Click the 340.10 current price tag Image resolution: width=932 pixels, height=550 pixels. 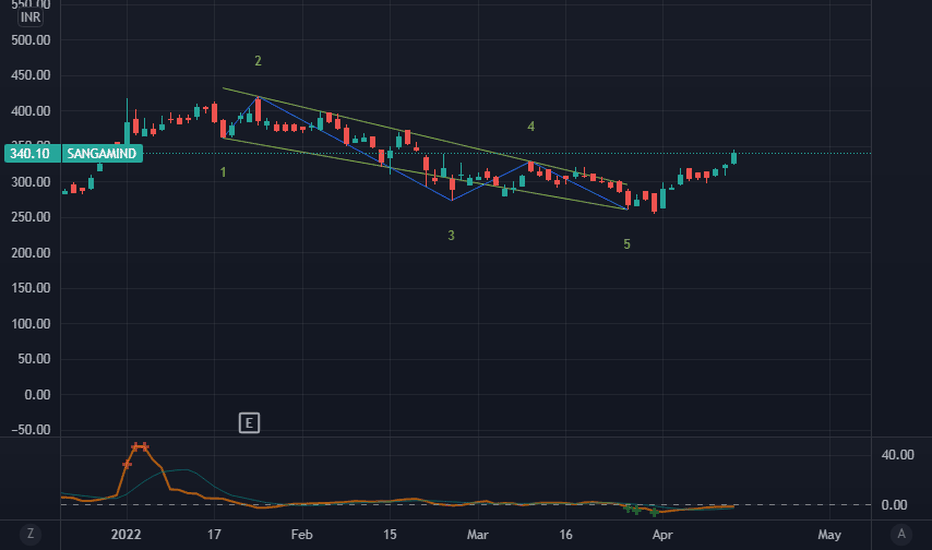coord(30,153)
